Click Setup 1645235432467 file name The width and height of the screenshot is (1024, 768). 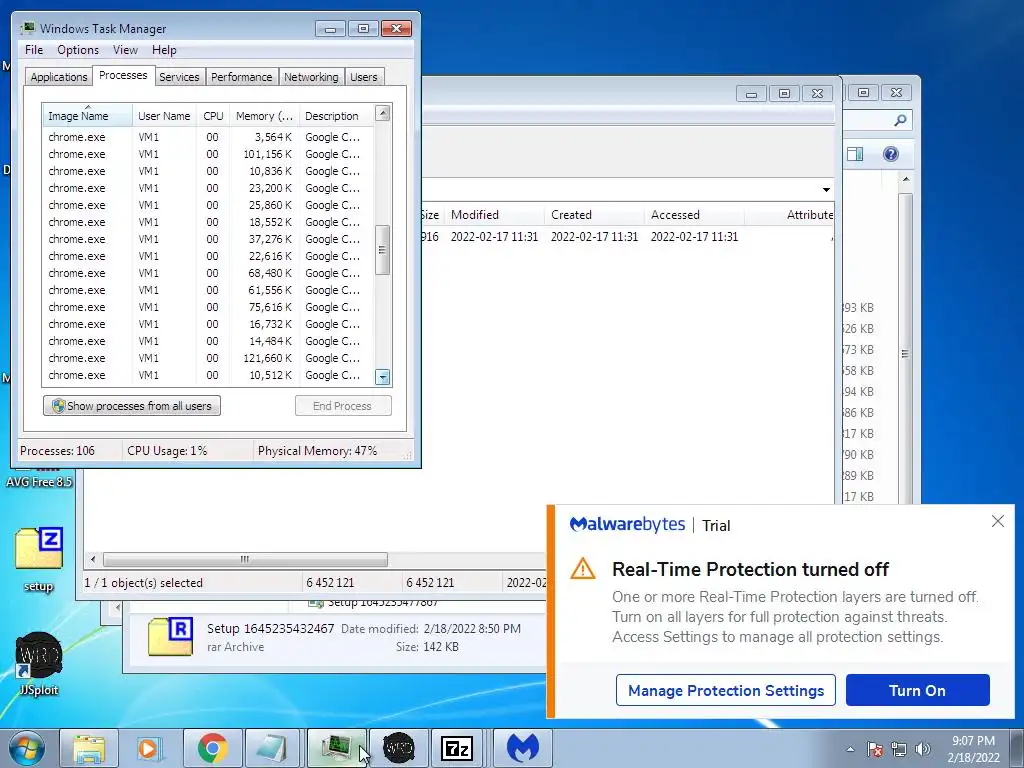point(270,628)
